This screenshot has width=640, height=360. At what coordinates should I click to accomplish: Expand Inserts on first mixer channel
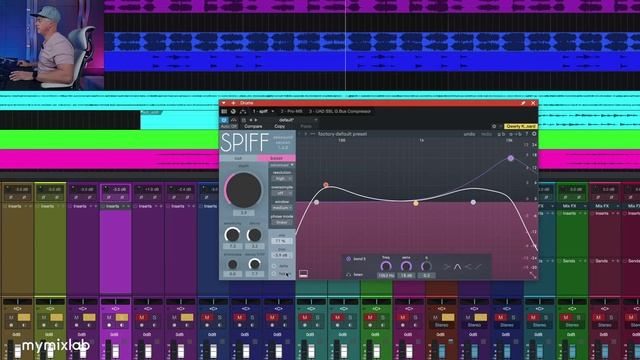[x=14, y=207]
